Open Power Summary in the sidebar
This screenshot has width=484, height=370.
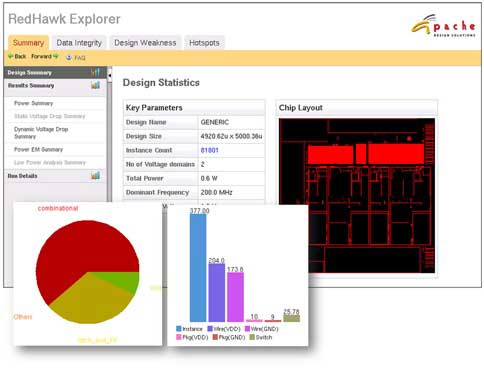pos(34,103)
